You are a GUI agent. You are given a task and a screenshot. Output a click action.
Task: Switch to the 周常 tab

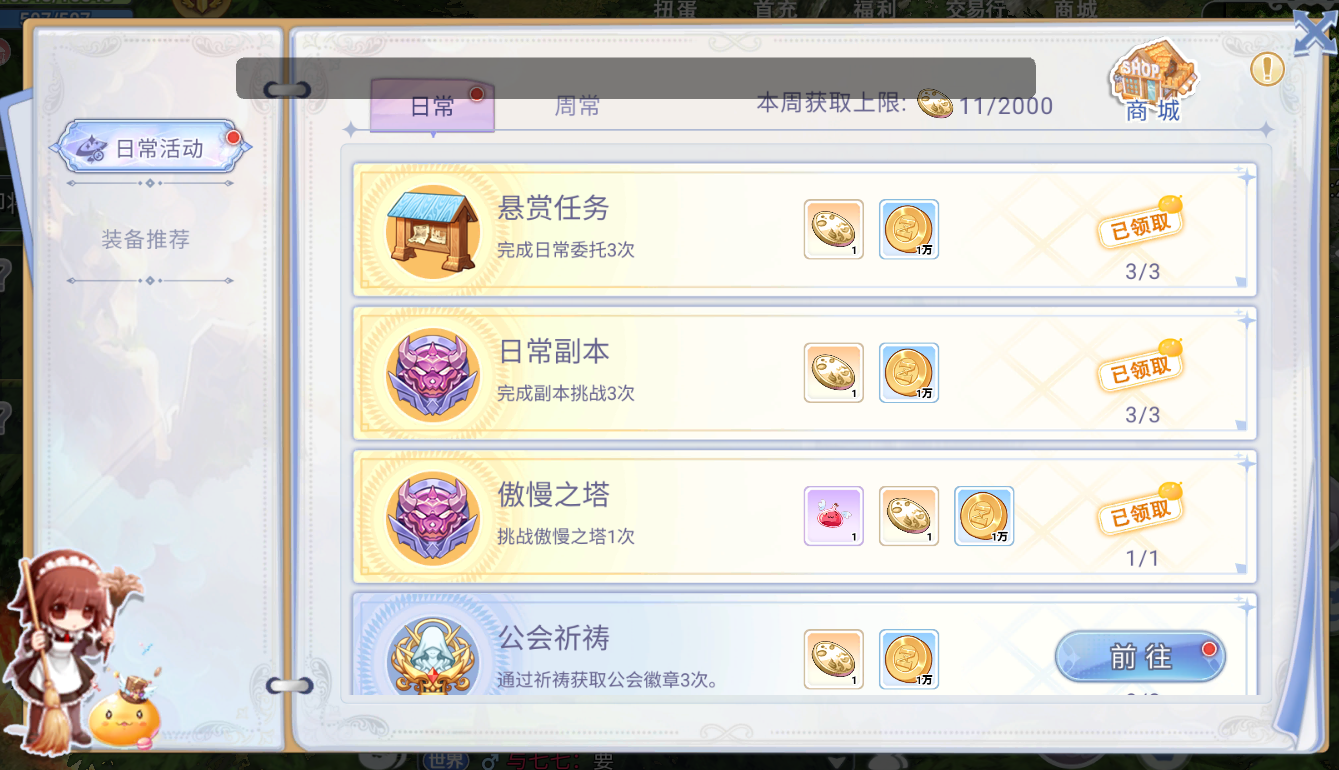[577, 106]
